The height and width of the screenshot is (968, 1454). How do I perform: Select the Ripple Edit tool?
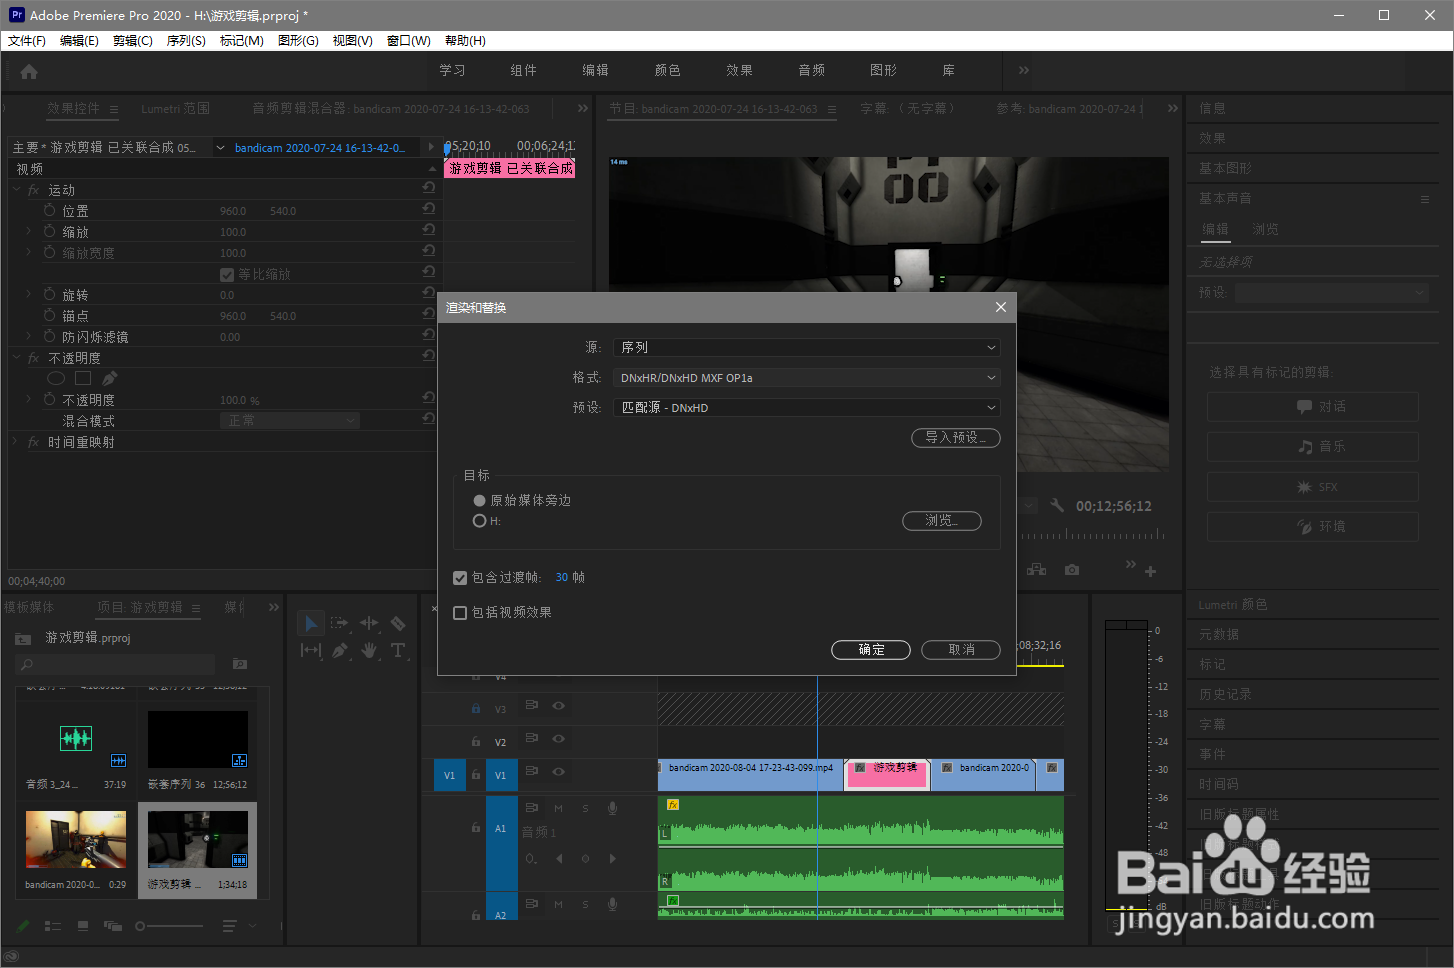click(369, 623)
